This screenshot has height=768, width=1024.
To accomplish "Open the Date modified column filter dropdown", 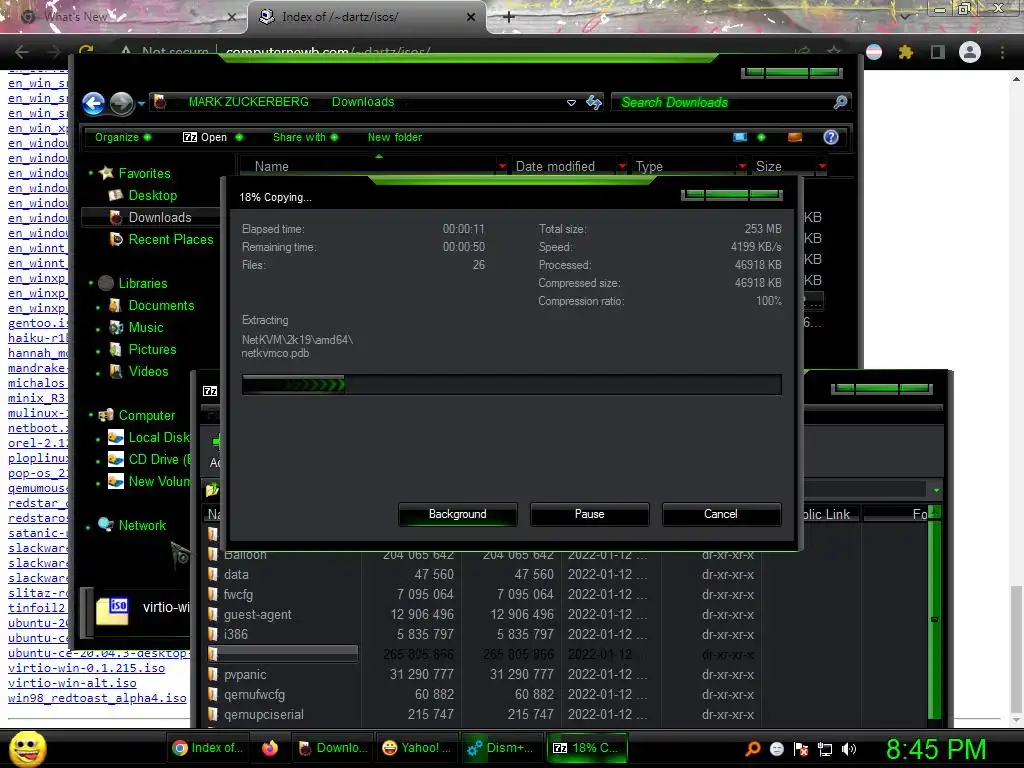I will 622,167.
